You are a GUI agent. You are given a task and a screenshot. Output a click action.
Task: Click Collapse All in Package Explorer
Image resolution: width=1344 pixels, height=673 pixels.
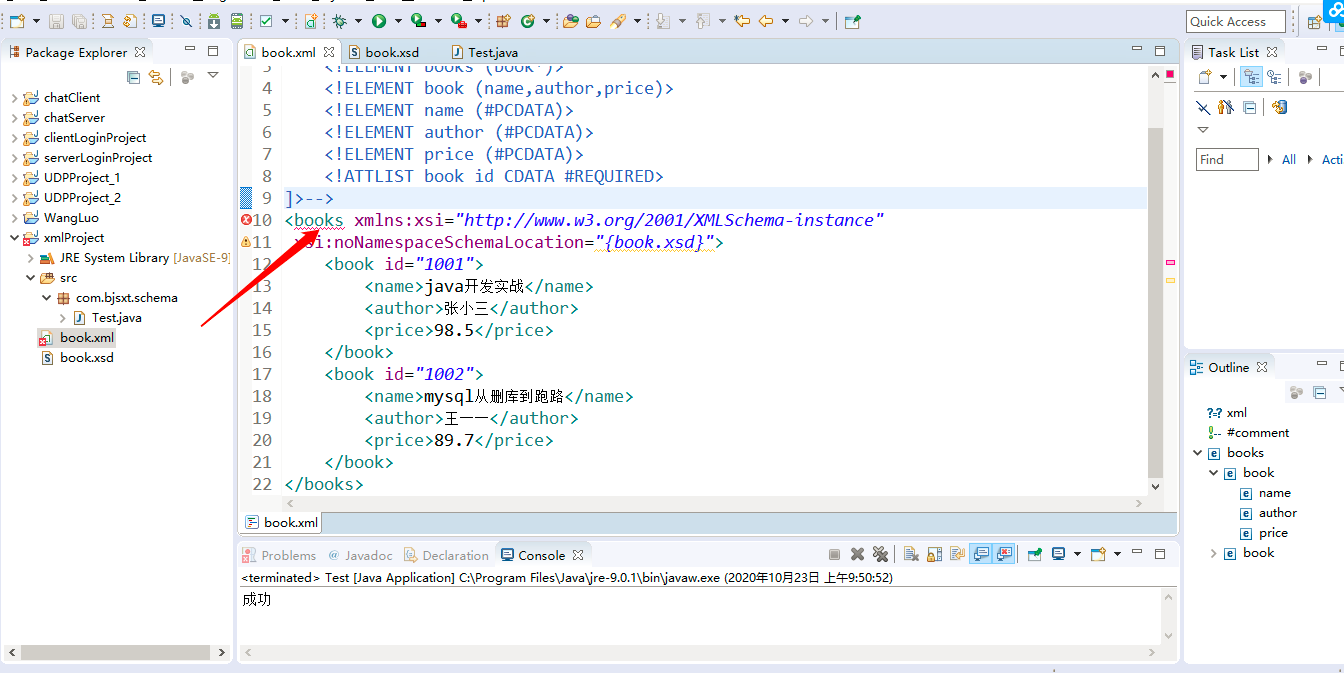(x=134, y=77)
